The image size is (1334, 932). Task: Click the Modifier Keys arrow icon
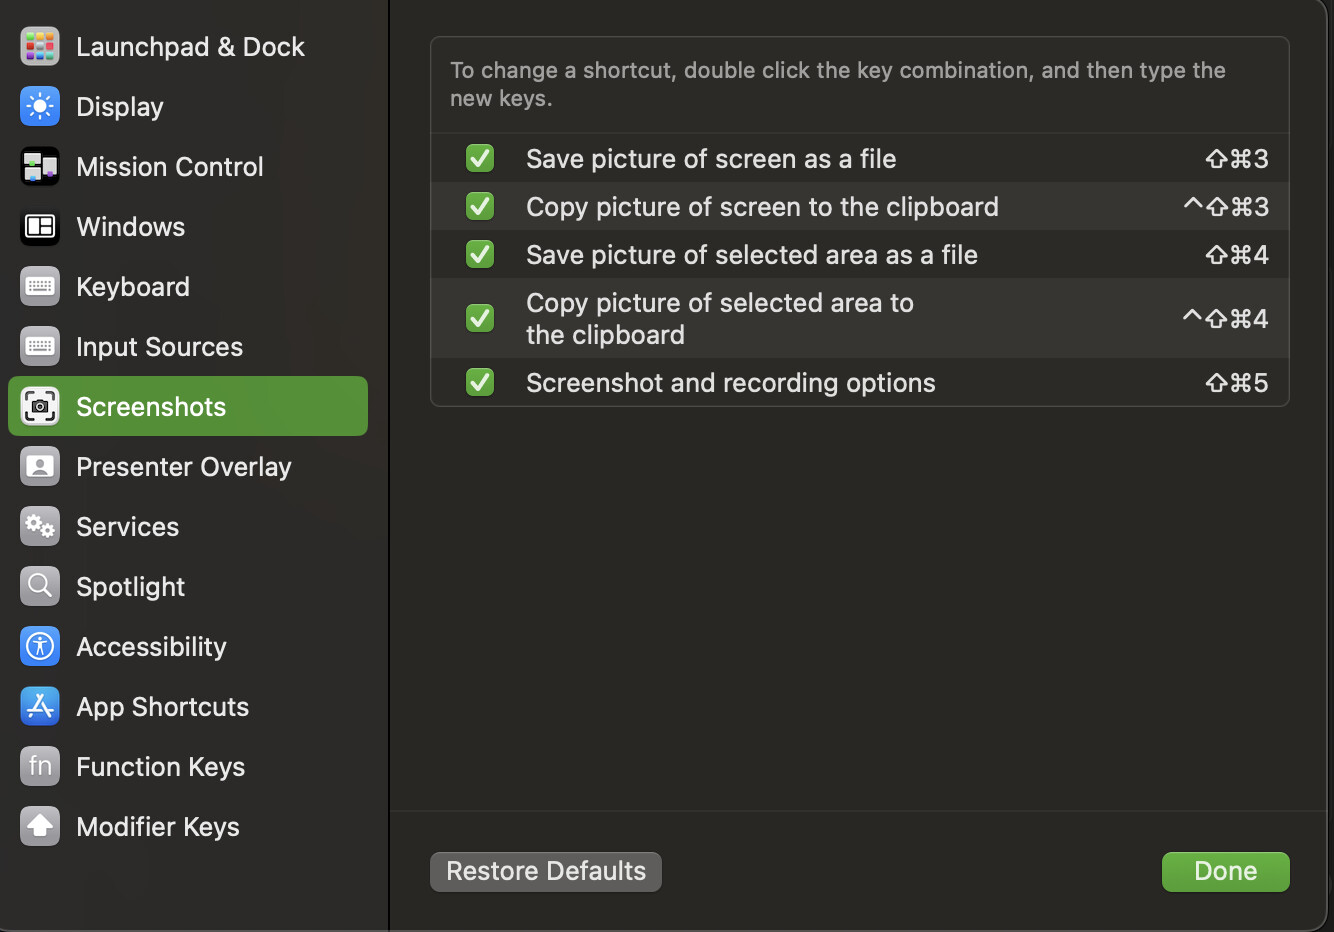click(x=40, y=827)
